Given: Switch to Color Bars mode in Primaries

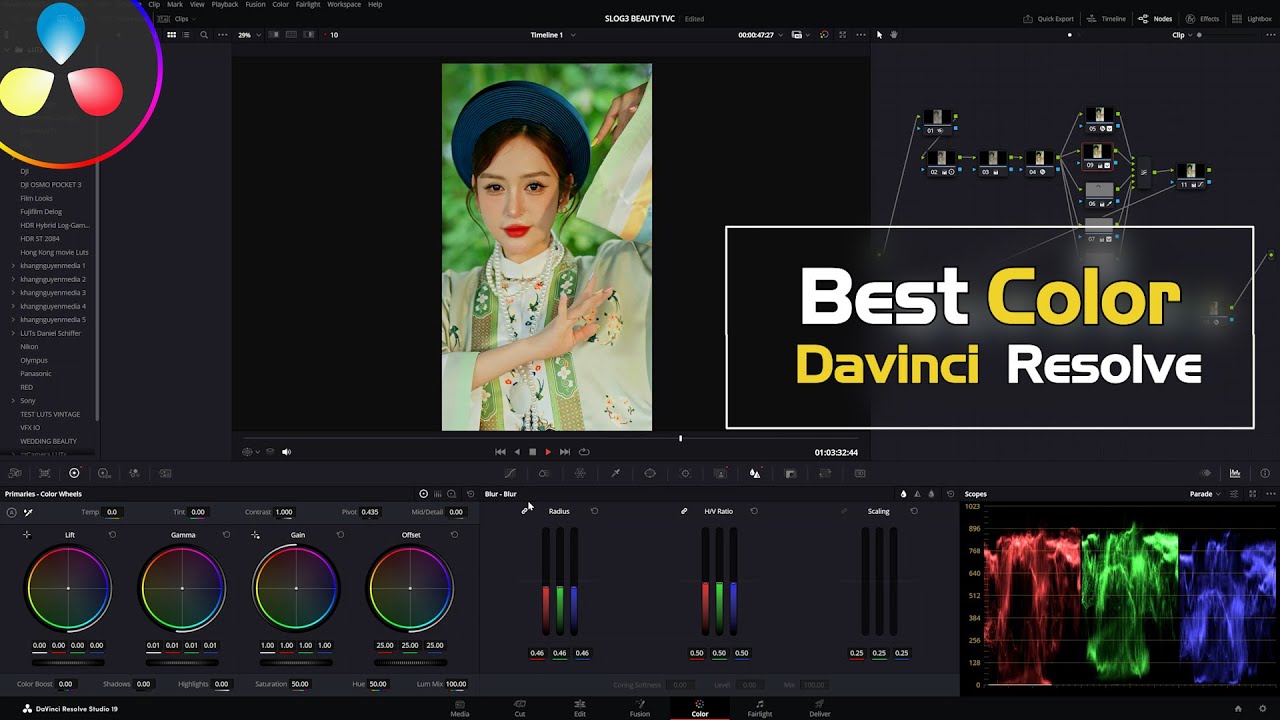Looking at the screenshot, I should click(x=437, y=494).
